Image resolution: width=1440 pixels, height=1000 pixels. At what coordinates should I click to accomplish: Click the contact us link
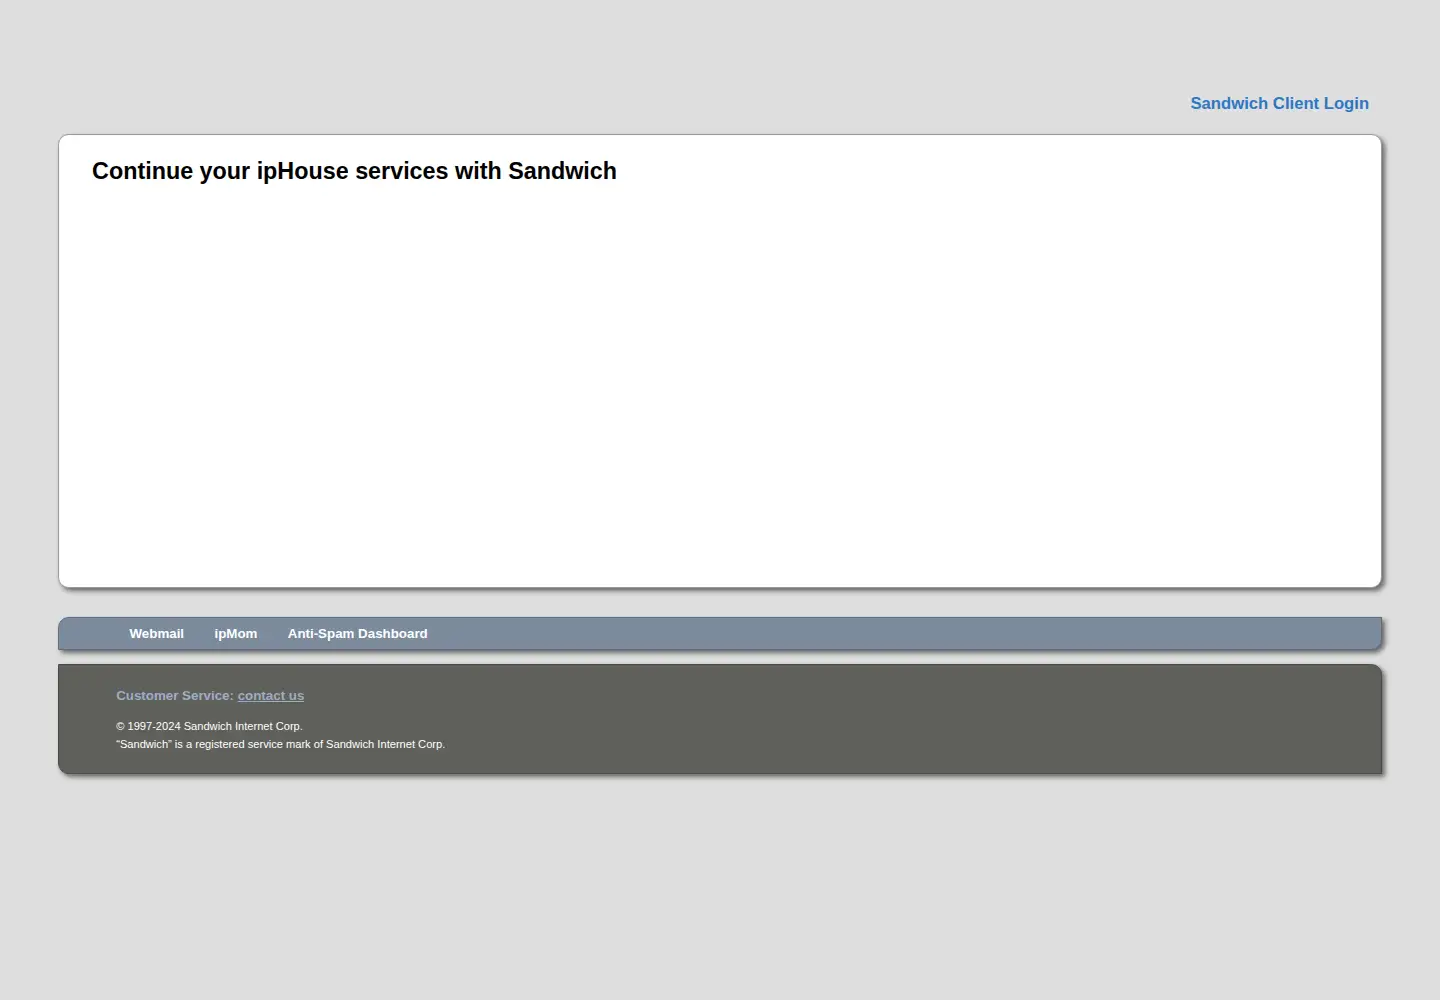[271, 696]
